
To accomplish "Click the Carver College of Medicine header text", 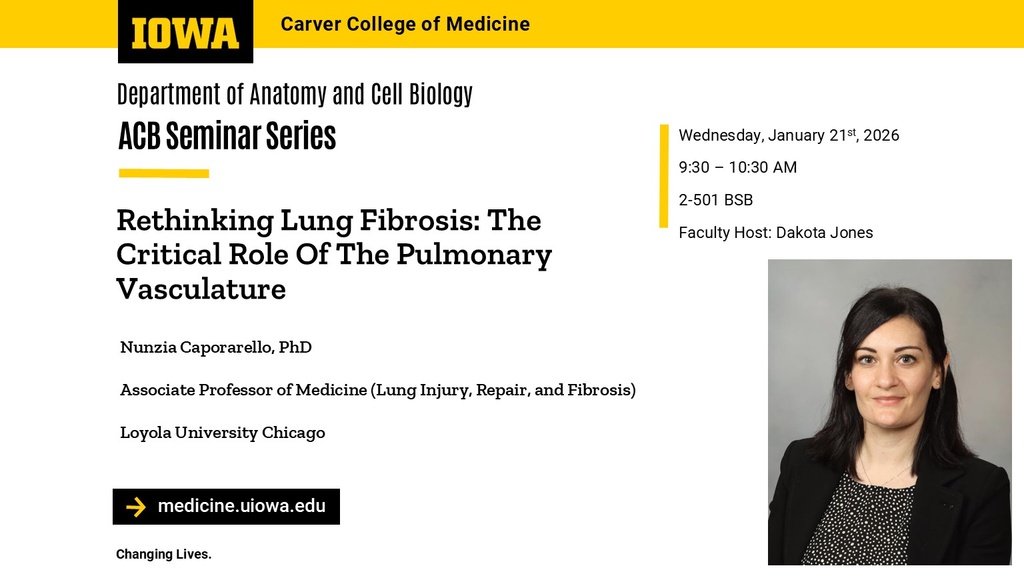I will tap(405, 24).
